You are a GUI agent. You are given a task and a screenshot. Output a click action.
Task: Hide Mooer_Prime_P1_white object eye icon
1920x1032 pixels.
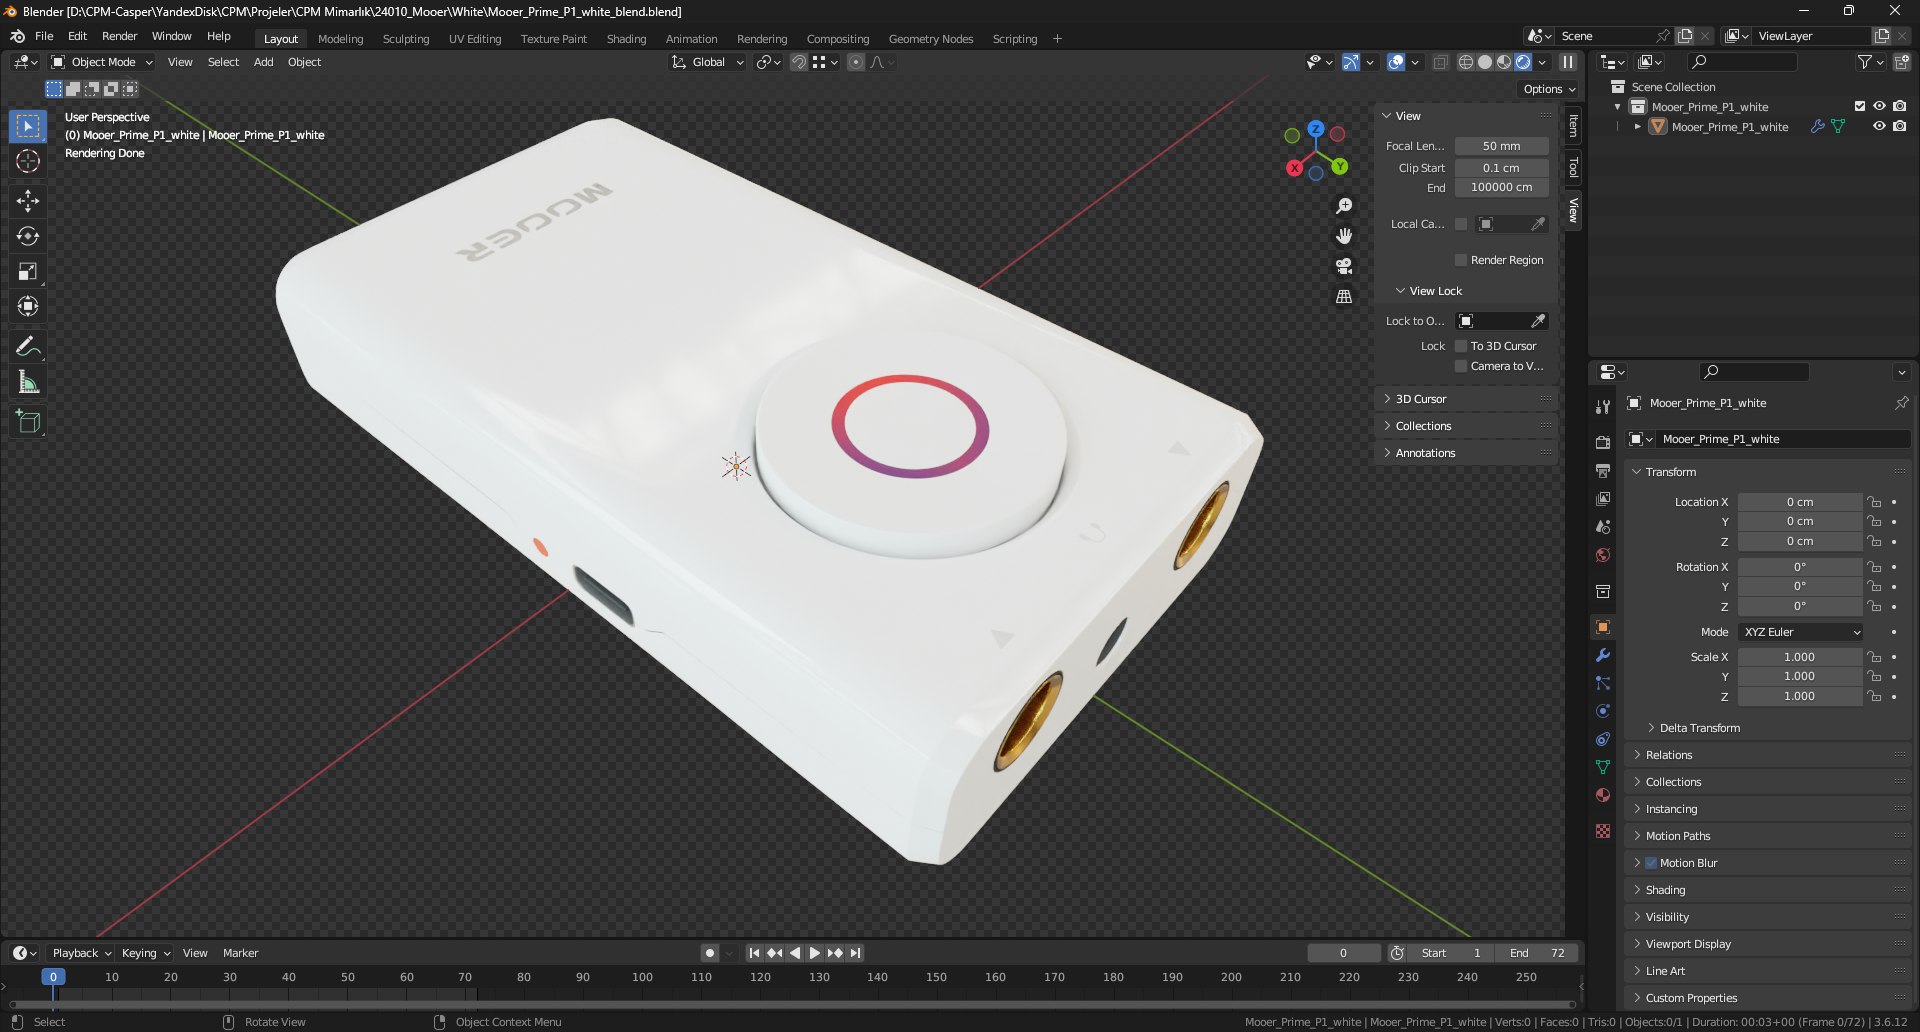[1879, 126]
